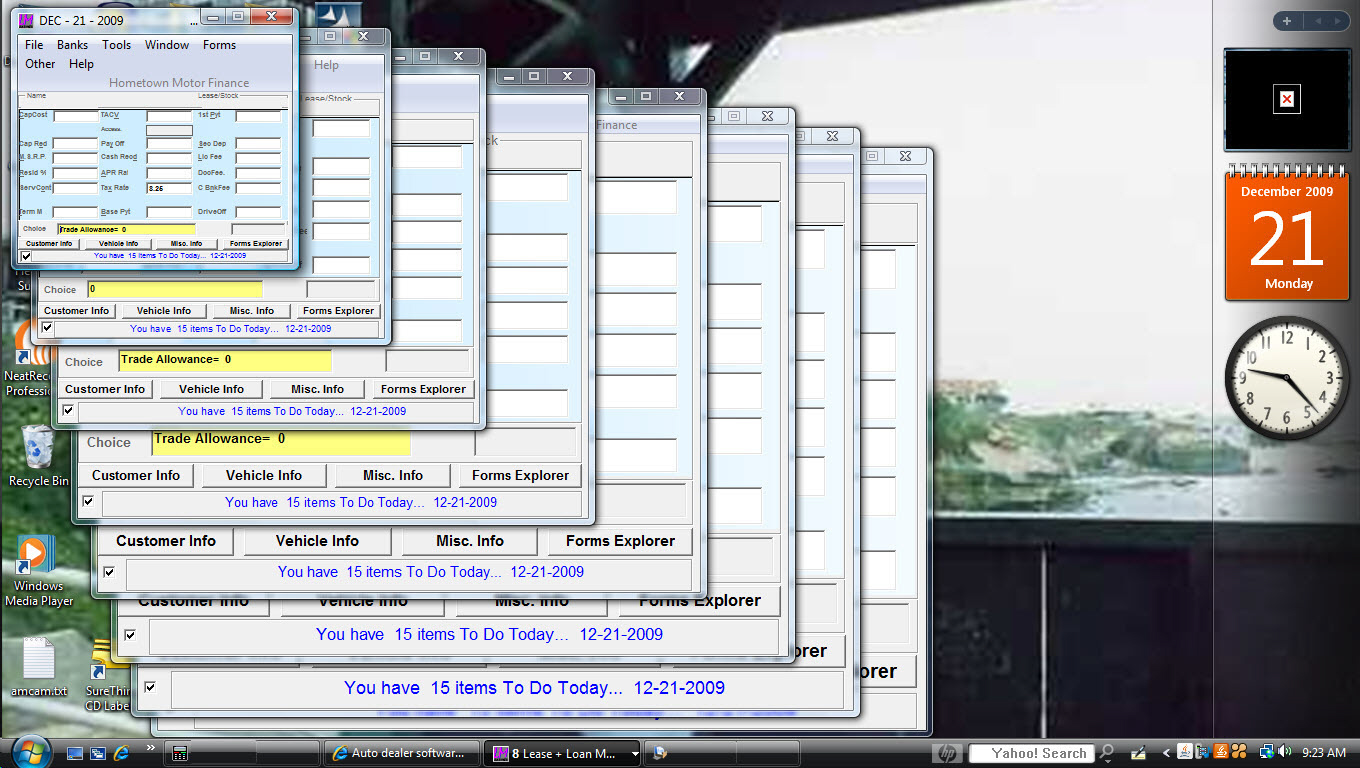Expand the '8 Lease + Loan' taskbar group arrow
This screenshot has height=768, width=1360.
pos(634,754)
